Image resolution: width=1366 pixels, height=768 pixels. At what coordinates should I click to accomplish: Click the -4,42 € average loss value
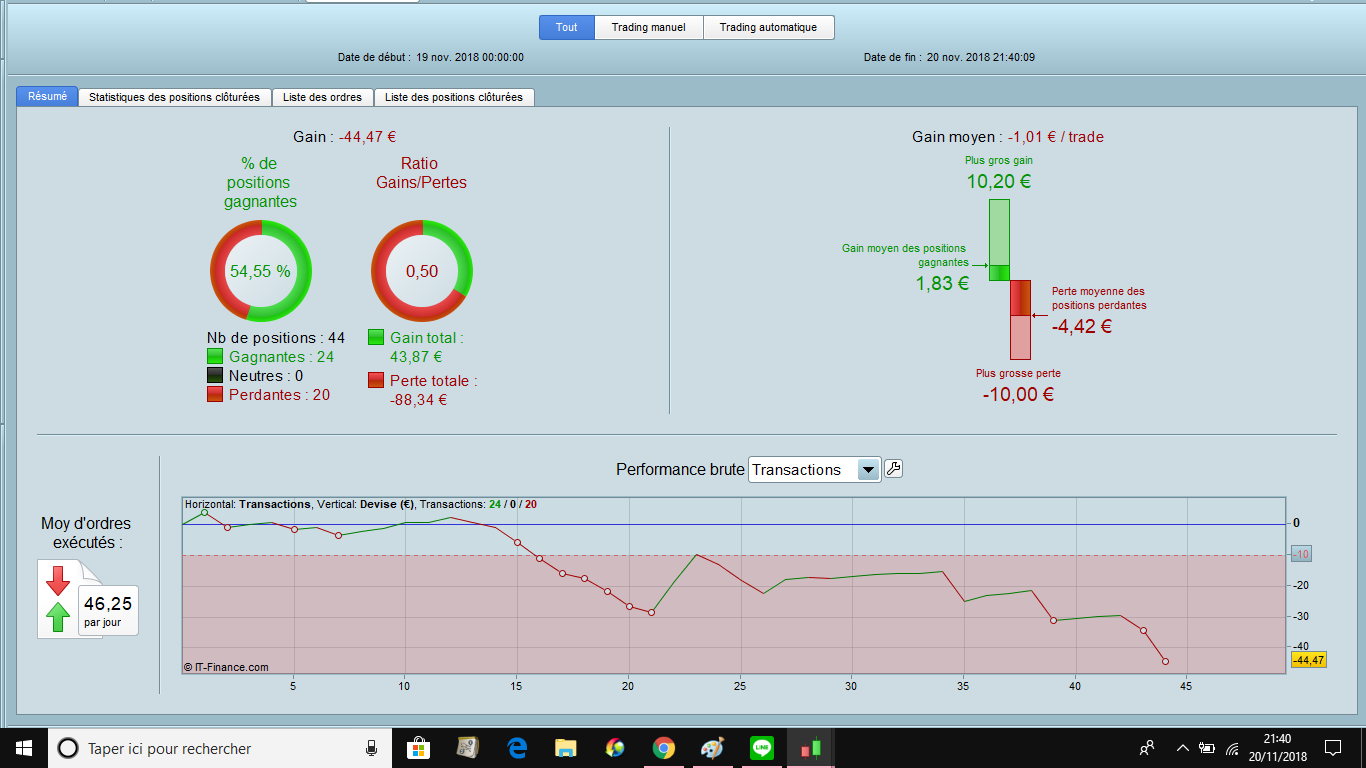(1082, 326)
